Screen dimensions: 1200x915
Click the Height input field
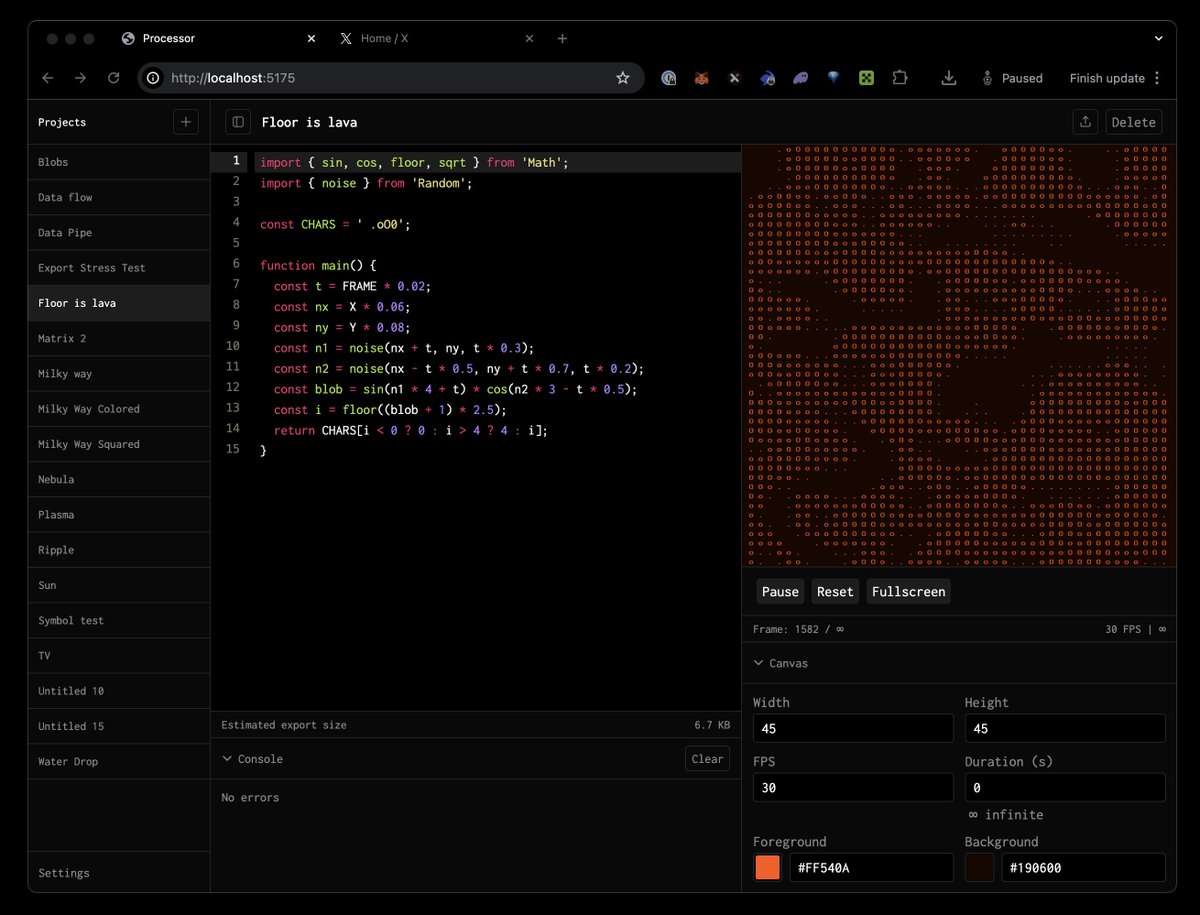tap(1065, 728)
